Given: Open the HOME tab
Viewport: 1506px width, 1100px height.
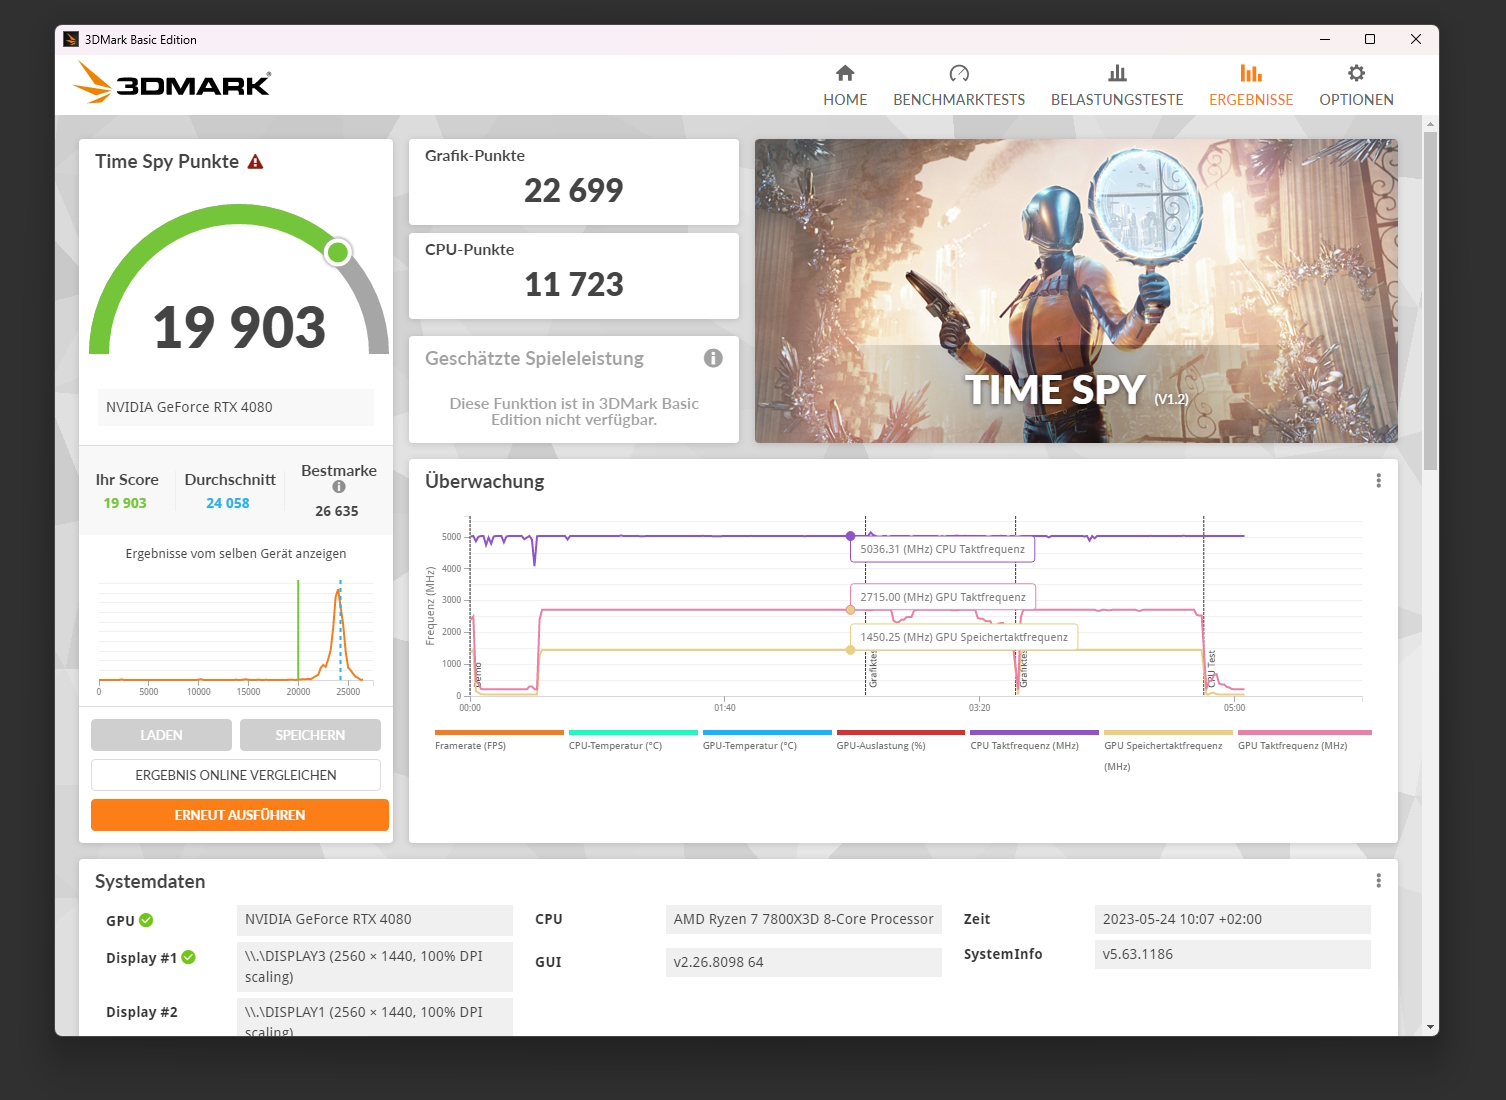Looking at the screenshot, I should [x=845, y=86].
